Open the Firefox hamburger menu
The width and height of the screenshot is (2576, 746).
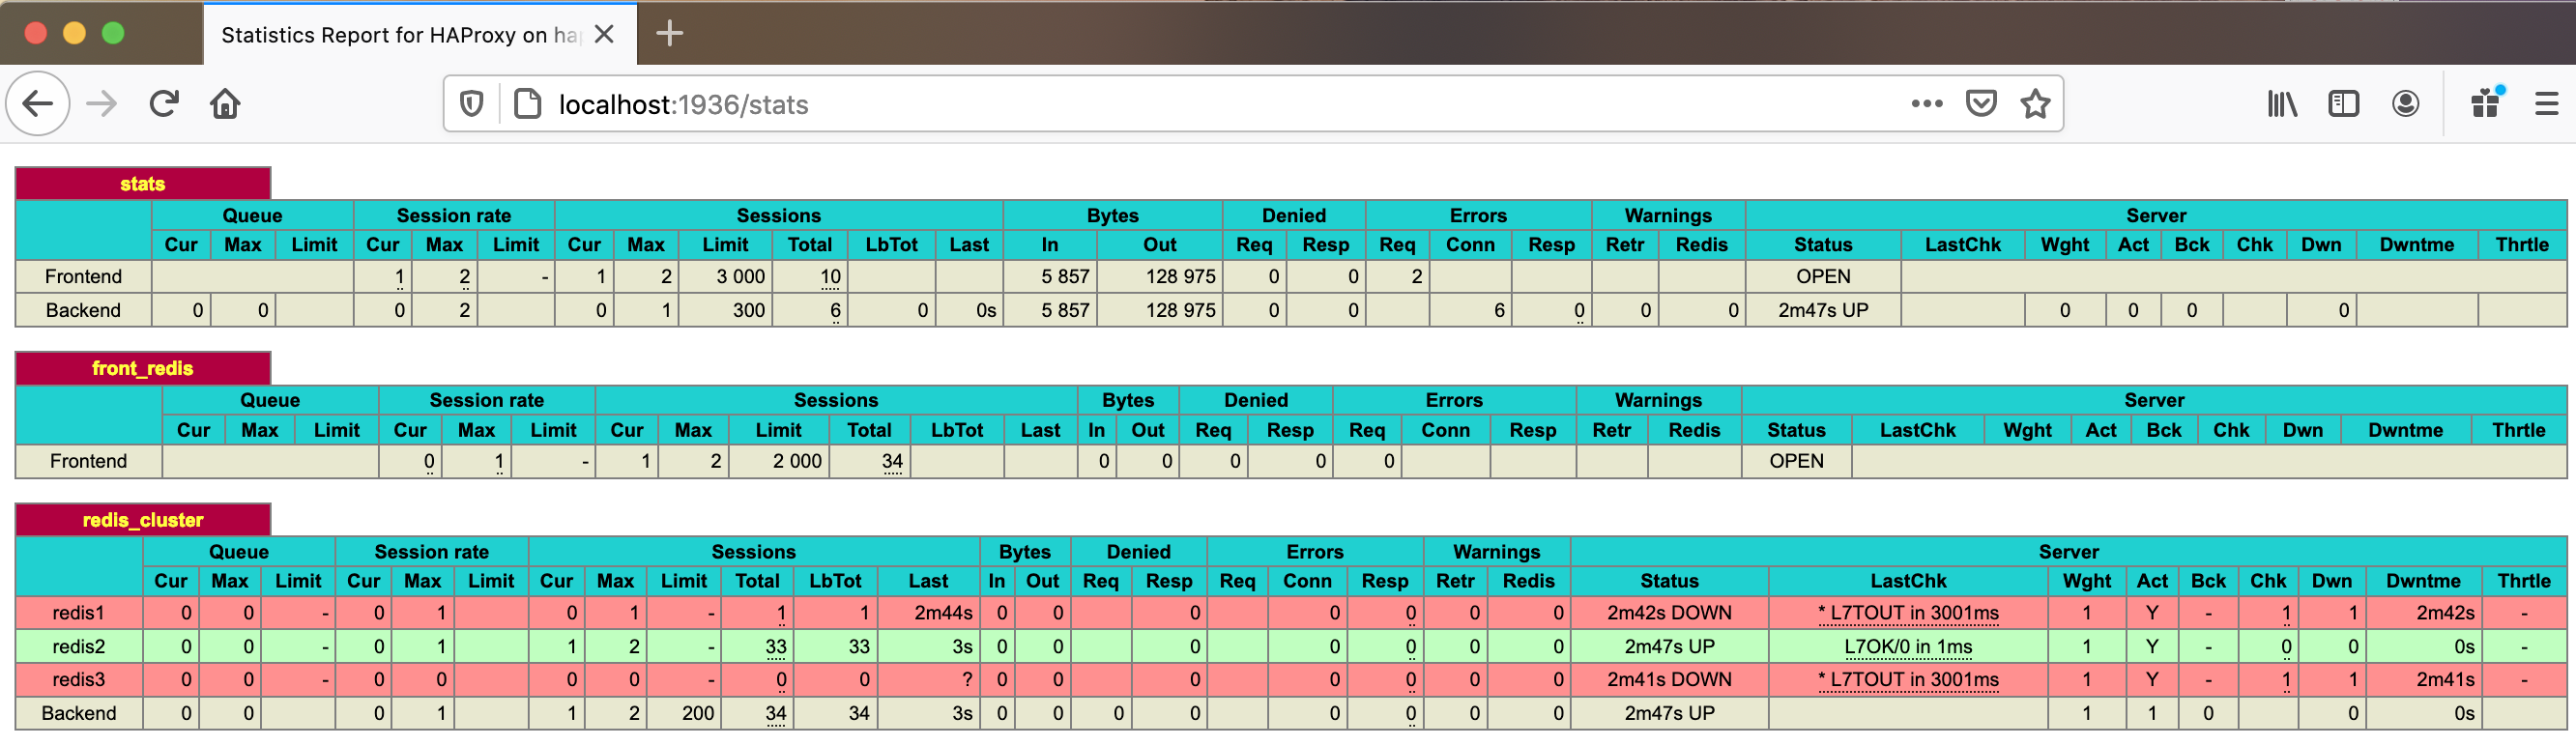pyautogui.click(x=2546, y=103)
